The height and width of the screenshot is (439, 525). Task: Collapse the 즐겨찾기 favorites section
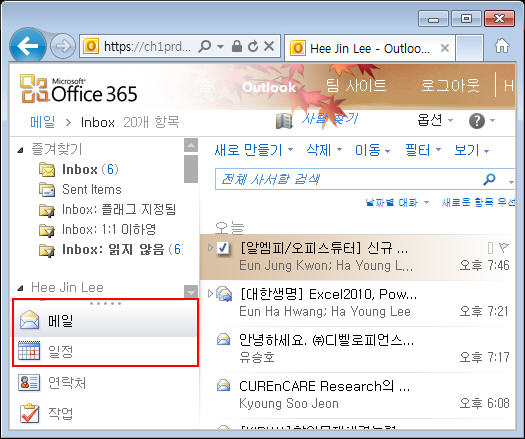(21, 150)
